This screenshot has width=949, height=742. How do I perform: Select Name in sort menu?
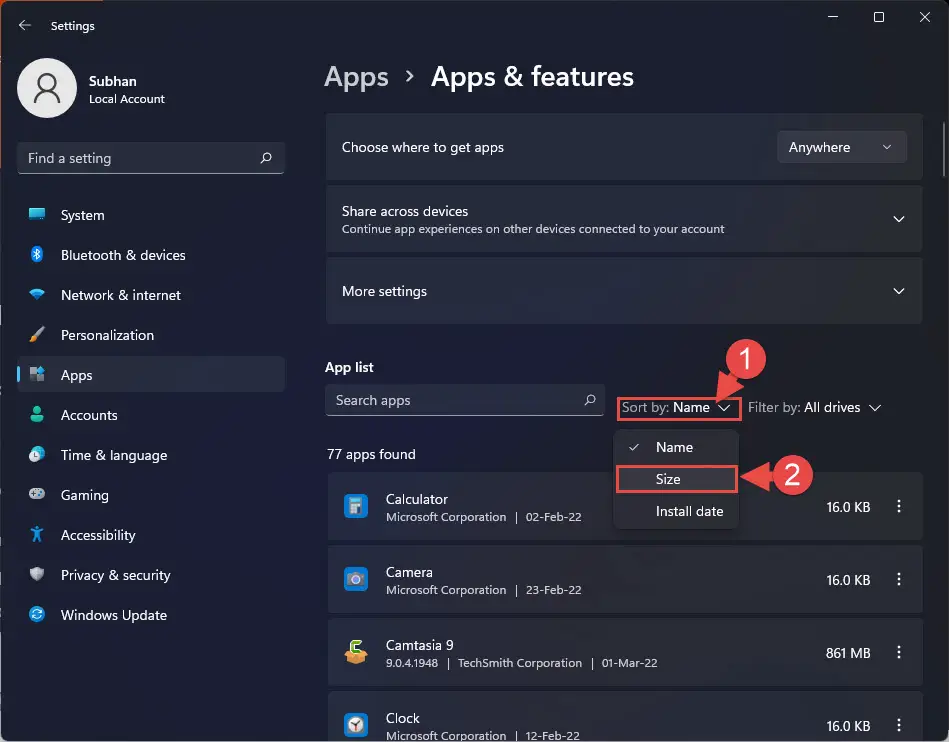pyautogui.click(x=676, y=447)
